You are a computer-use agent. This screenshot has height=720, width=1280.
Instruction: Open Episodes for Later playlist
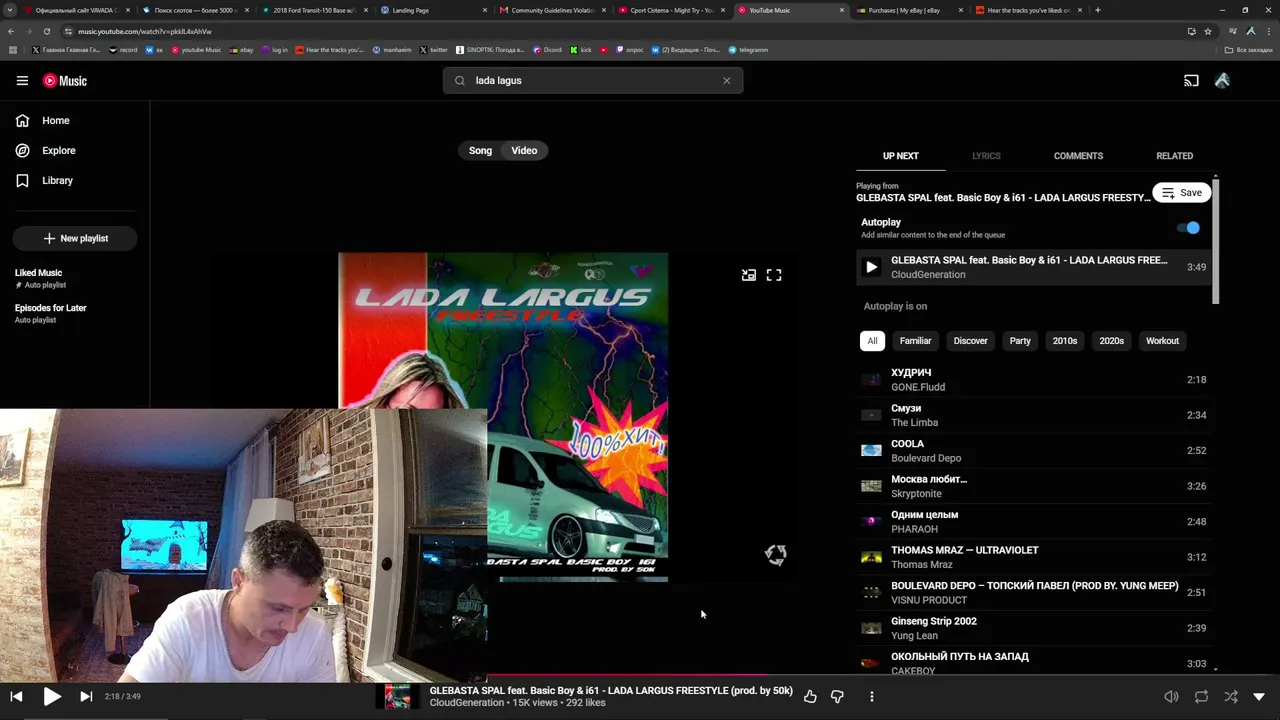[50, 313]
